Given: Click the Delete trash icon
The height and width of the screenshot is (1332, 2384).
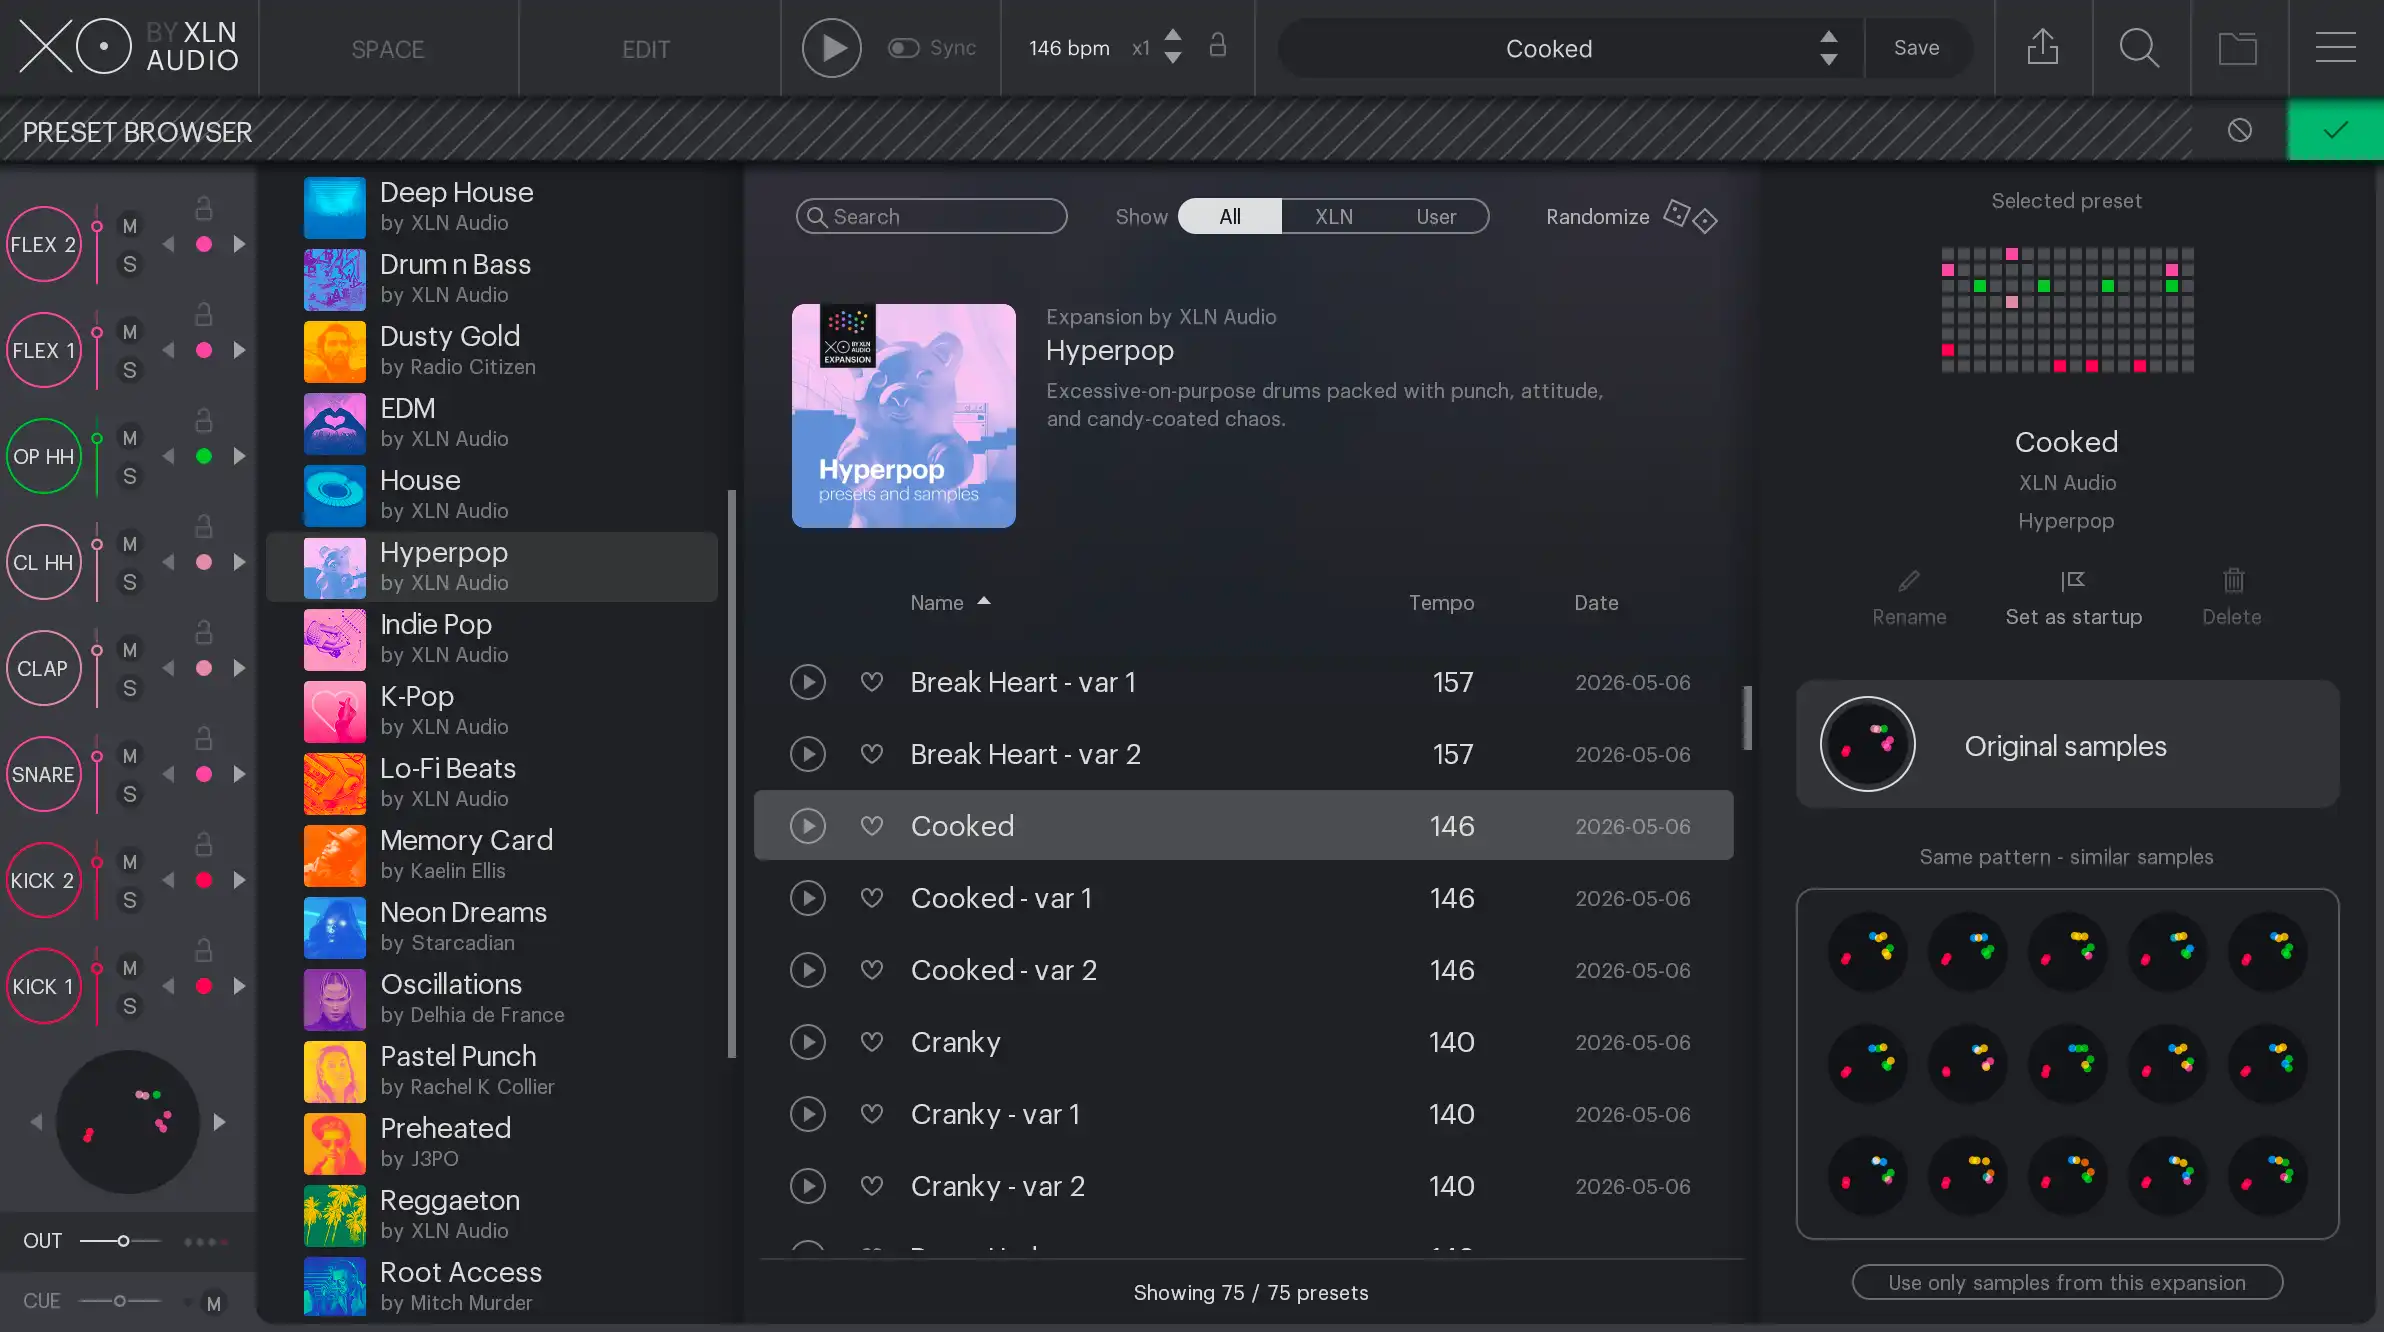Looking at the screenshot, I should click(2233, 580).
